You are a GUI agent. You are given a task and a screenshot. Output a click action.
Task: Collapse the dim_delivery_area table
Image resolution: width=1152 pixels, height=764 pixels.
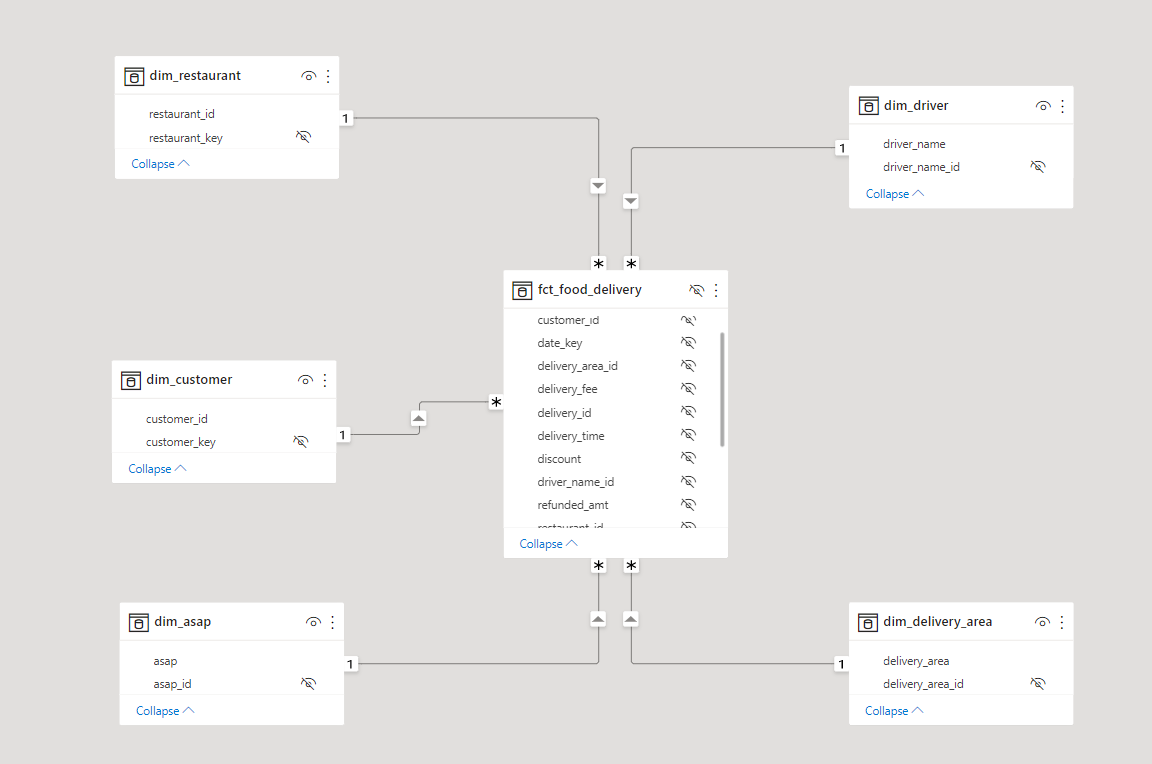(892, 710)
